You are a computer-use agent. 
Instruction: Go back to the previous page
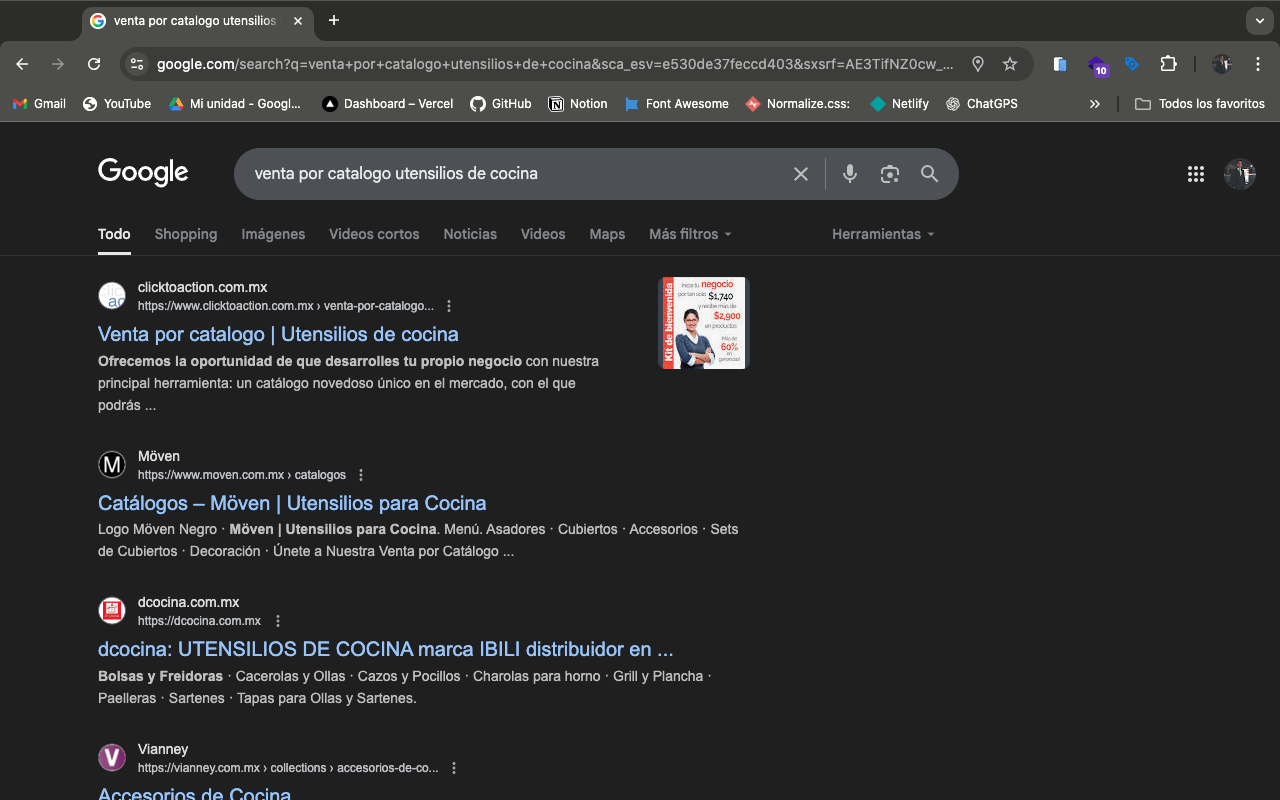22,64
